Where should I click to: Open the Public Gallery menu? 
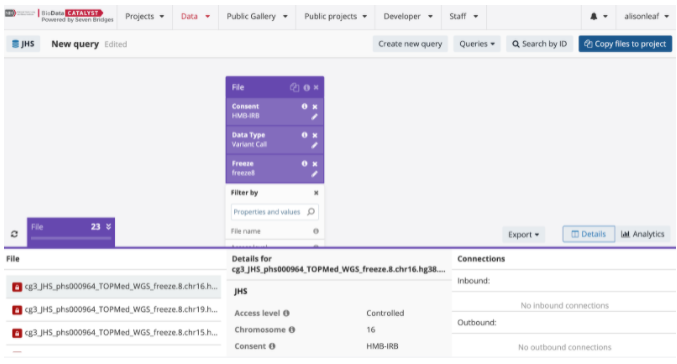coord(257,16)
